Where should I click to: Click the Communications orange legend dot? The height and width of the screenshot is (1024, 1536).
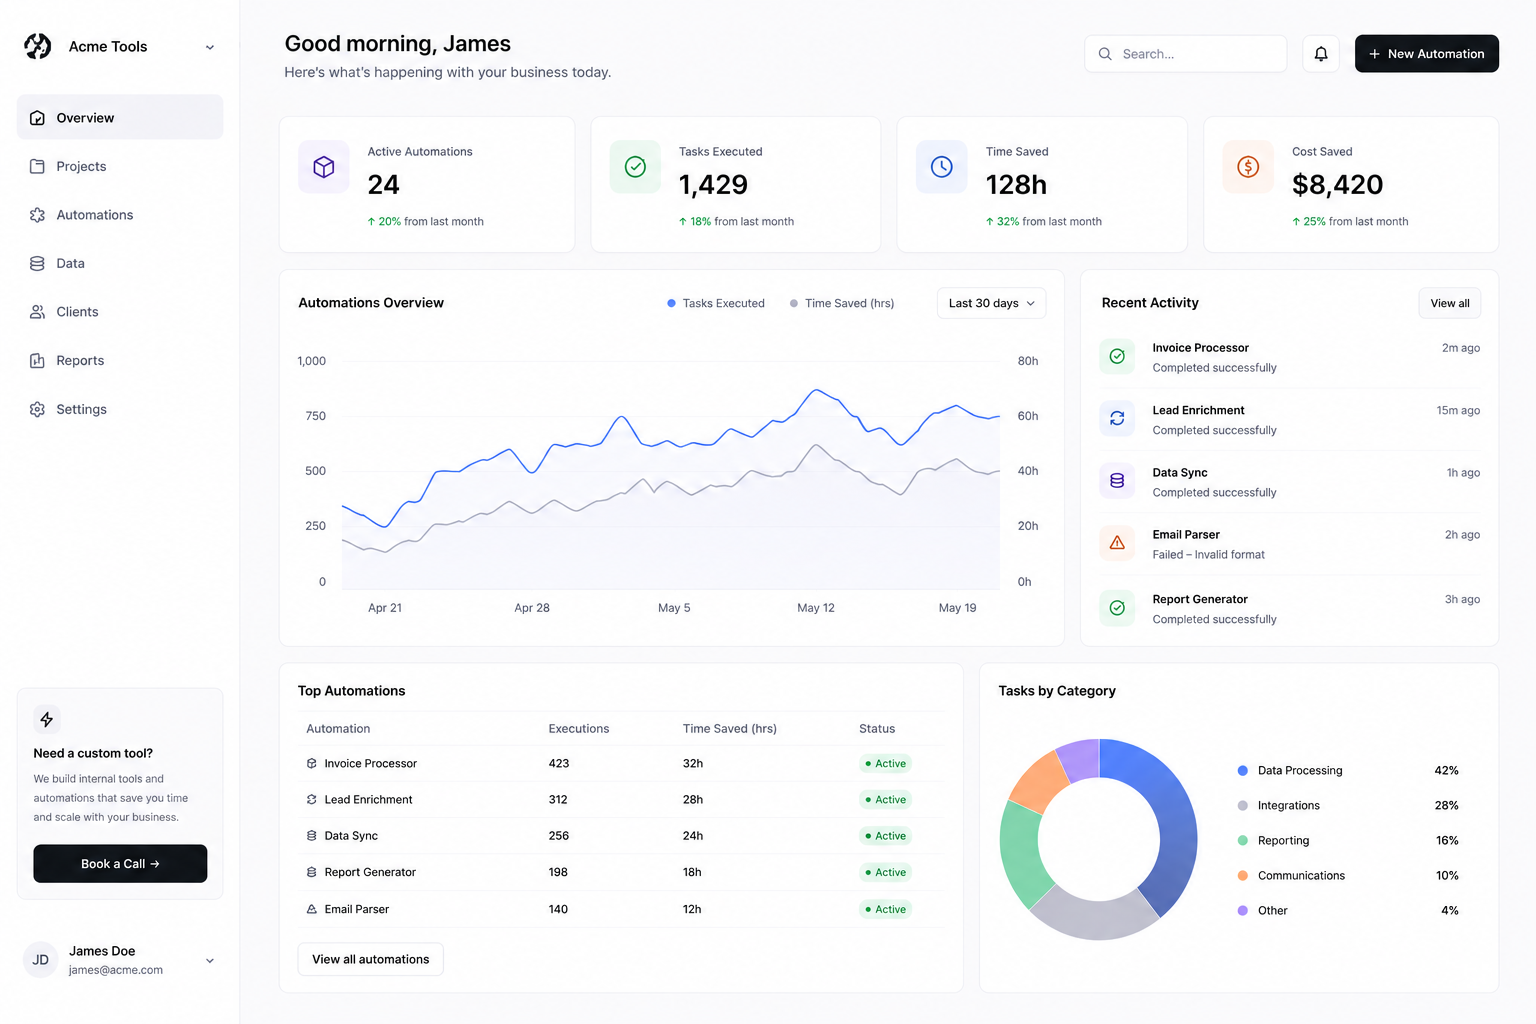(1243, 876)
